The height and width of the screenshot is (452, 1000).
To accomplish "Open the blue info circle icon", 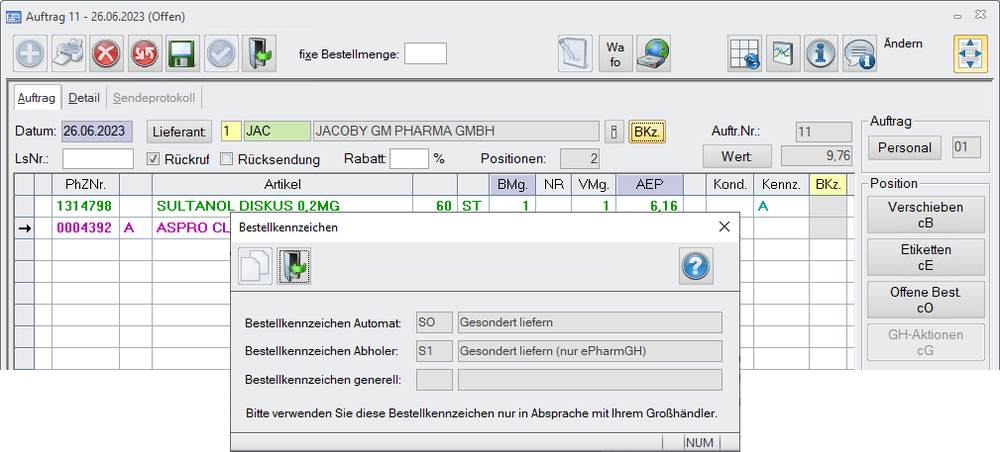I will (x=820, y=54).
